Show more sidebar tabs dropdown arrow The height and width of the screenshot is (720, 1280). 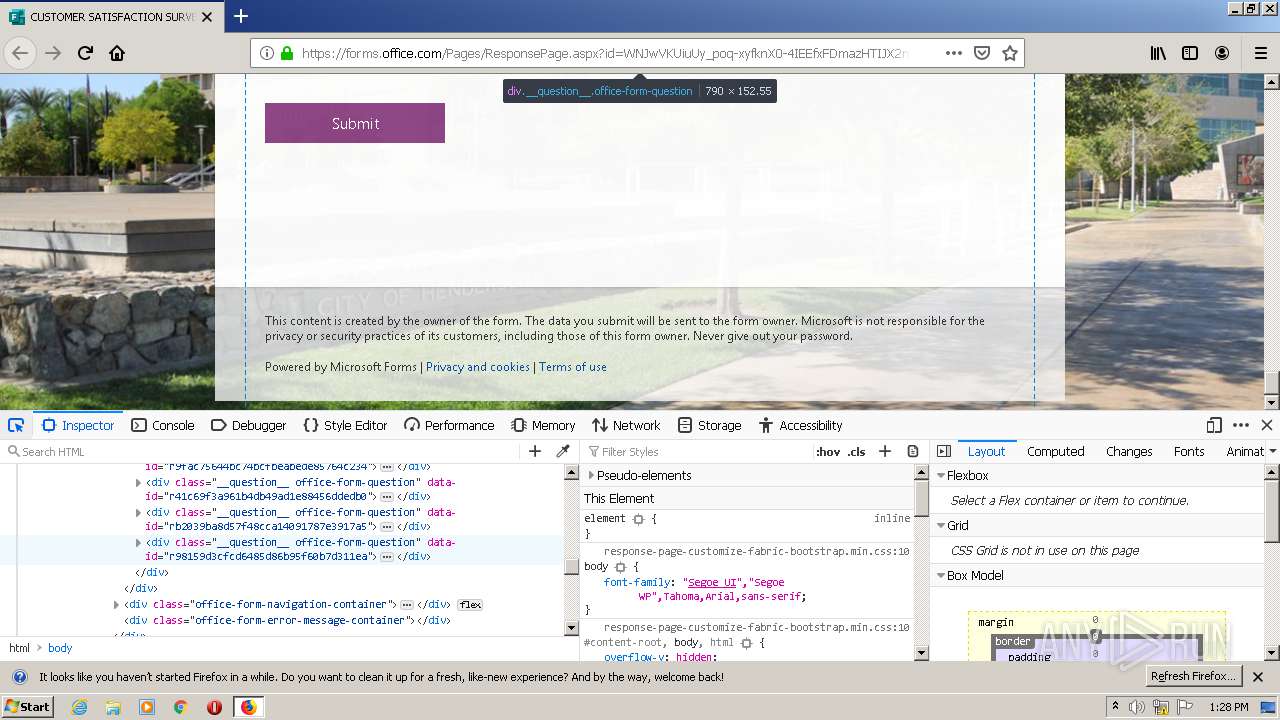(x=1272, y=451)
